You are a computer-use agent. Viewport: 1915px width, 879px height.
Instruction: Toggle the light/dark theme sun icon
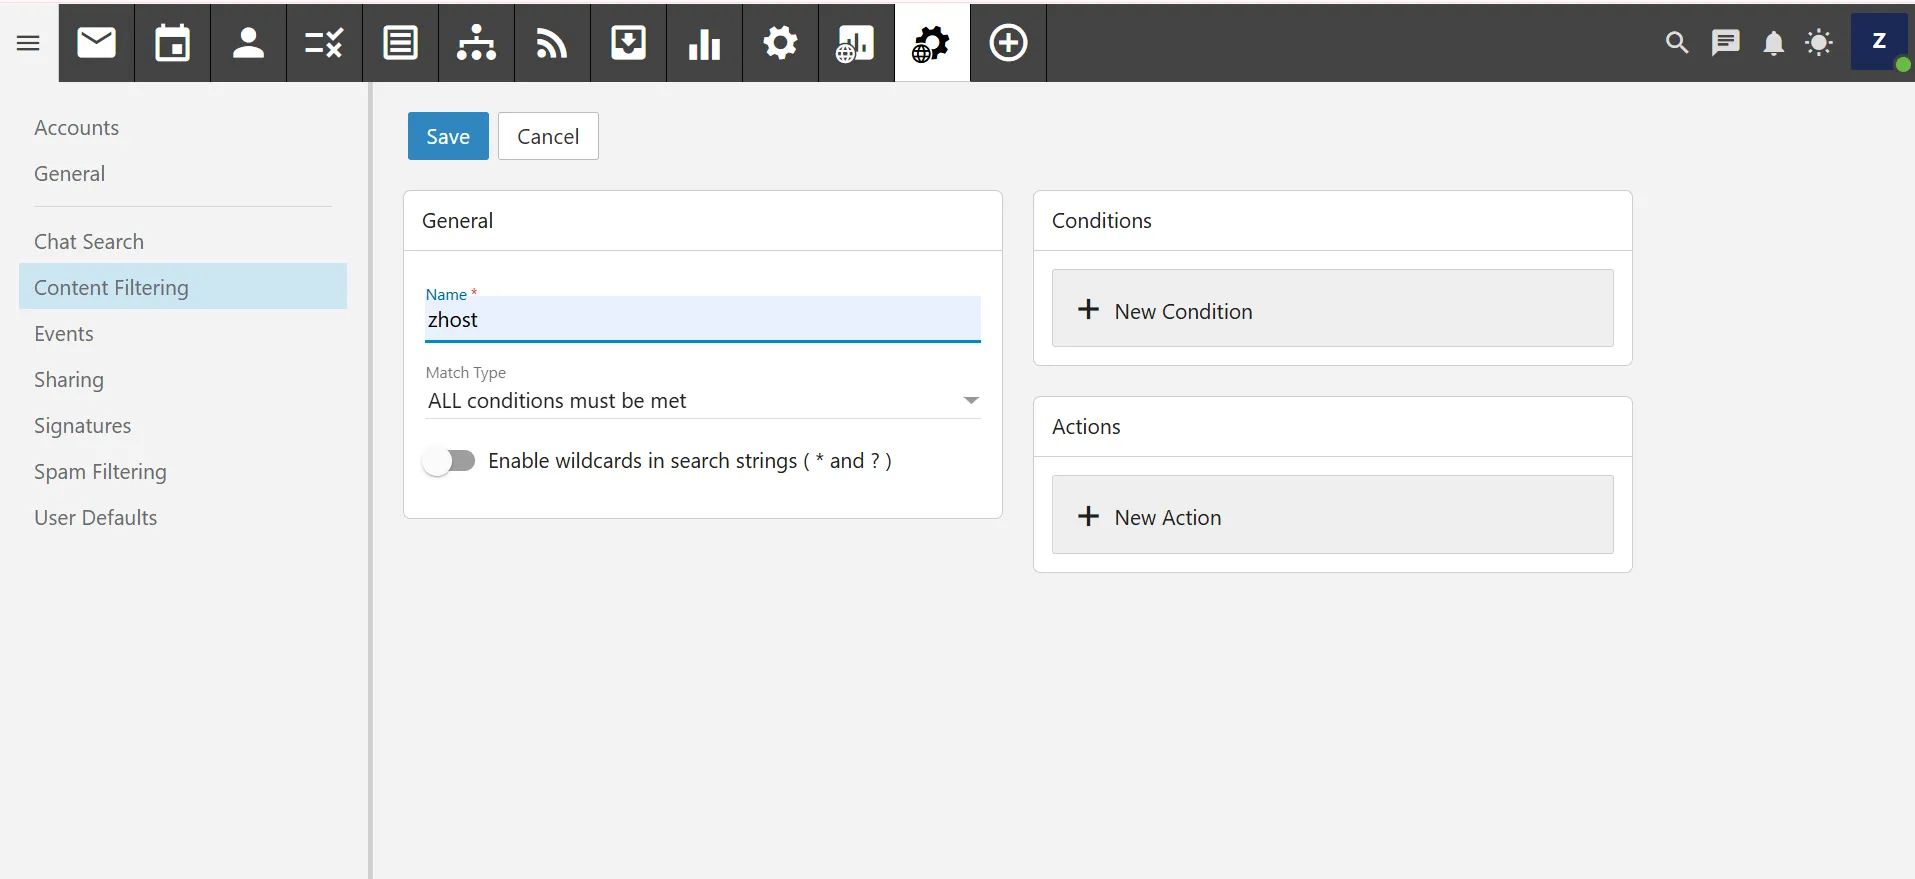(x=1819, y=43)
